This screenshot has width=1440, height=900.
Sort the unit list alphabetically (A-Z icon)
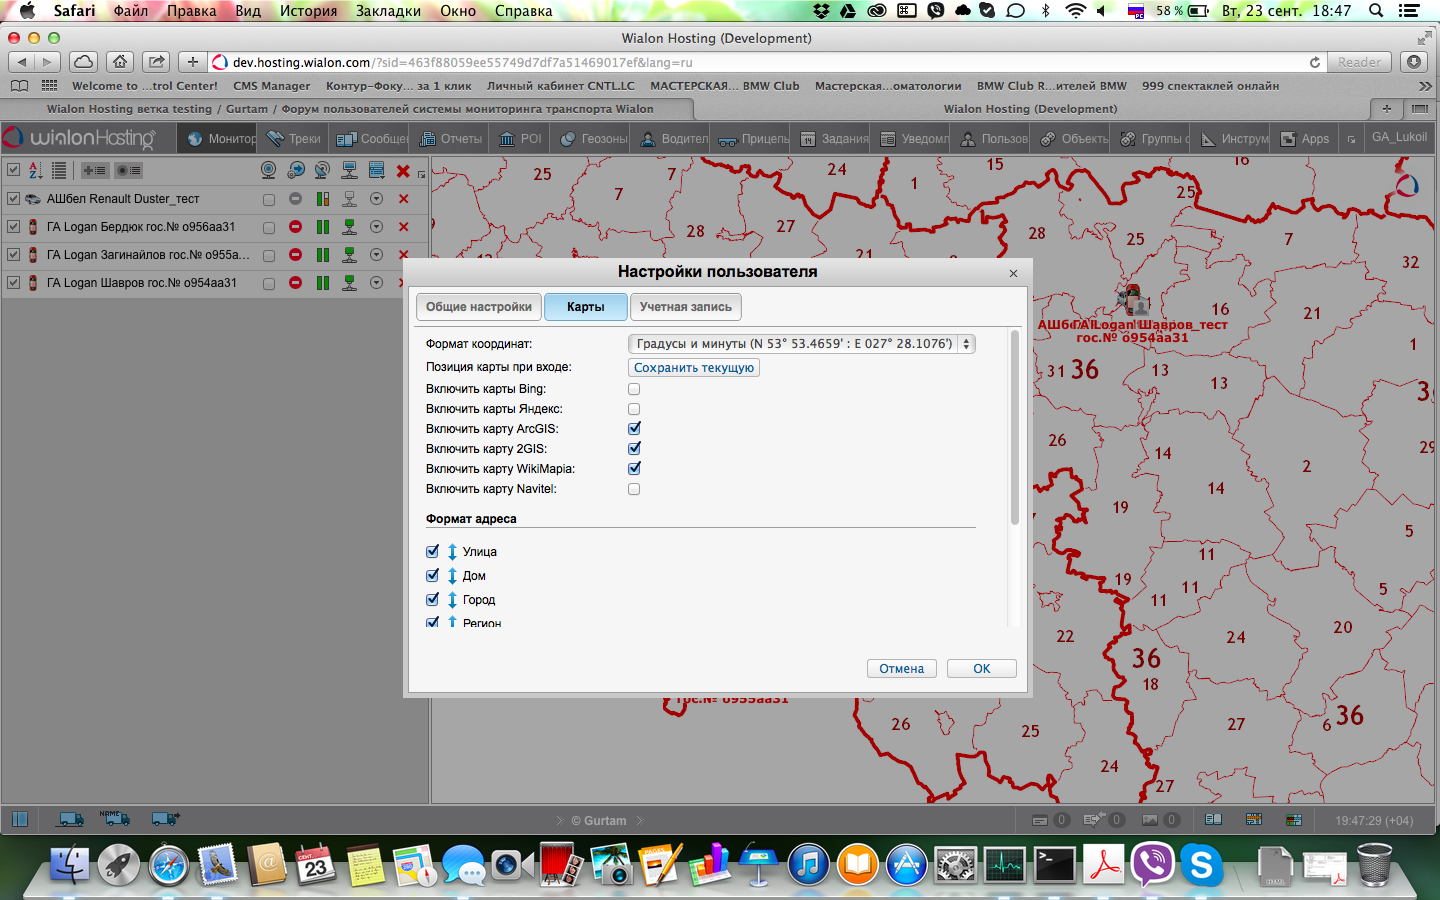[36, 171]
